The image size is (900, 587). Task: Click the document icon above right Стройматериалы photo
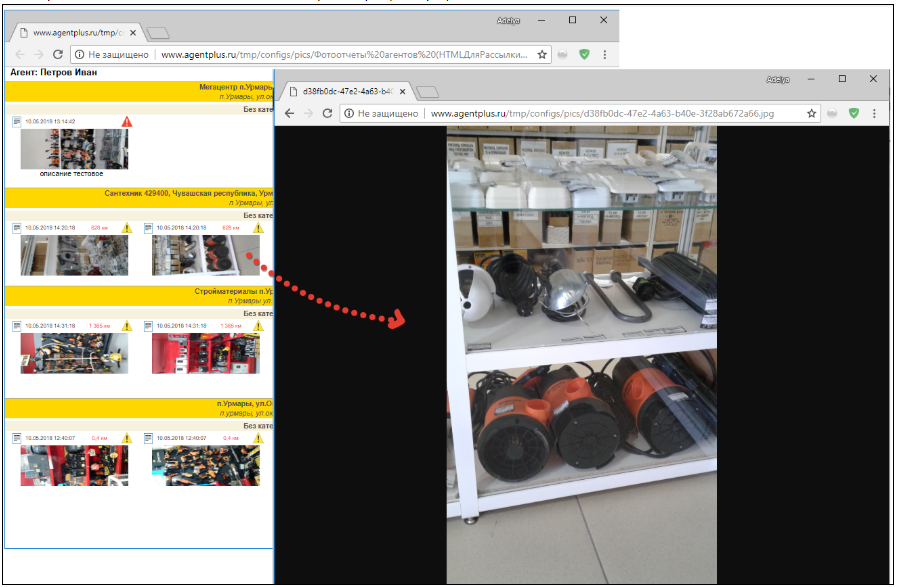tap(148, 326)
